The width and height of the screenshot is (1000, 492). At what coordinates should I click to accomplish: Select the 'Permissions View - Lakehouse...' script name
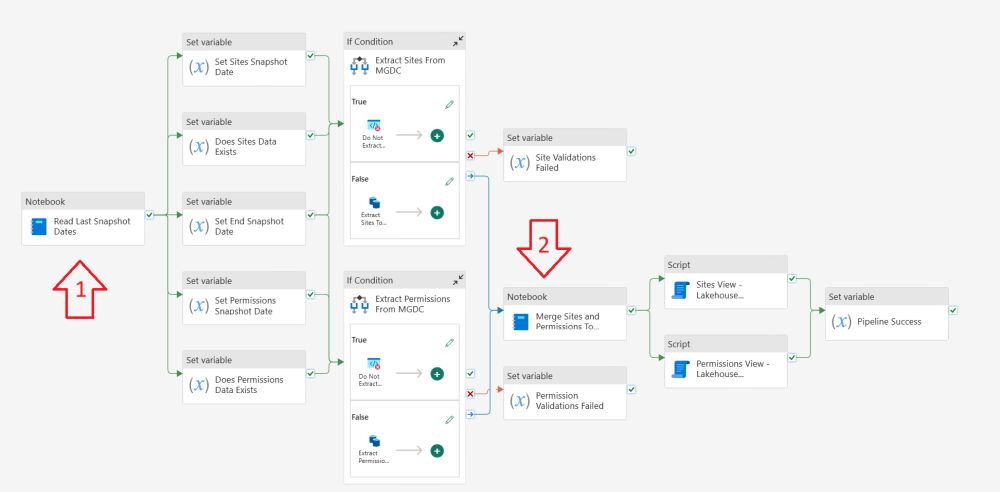pos(733,369)
